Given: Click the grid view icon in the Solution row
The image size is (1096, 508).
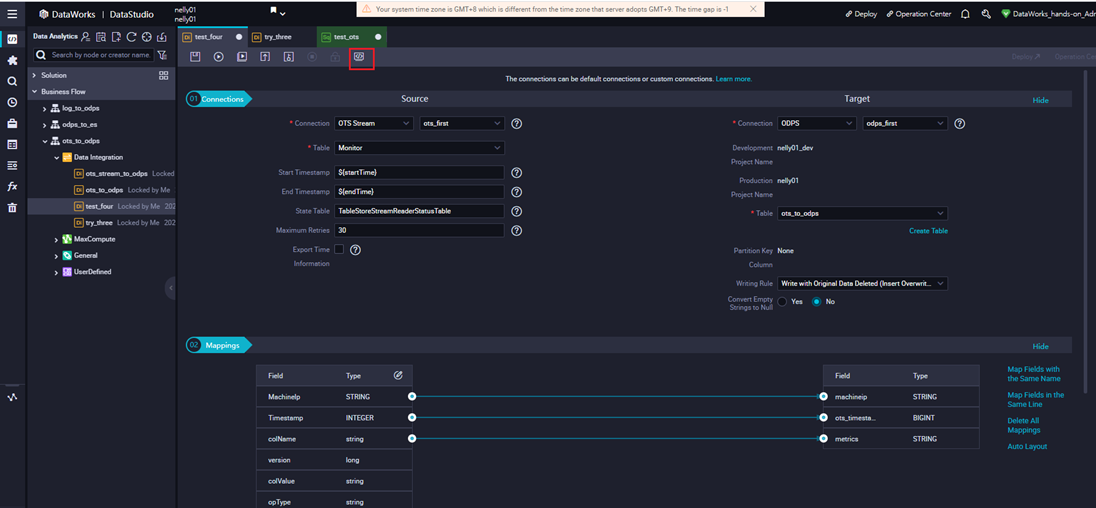Looking at the screenshot, I should point(164,75).
